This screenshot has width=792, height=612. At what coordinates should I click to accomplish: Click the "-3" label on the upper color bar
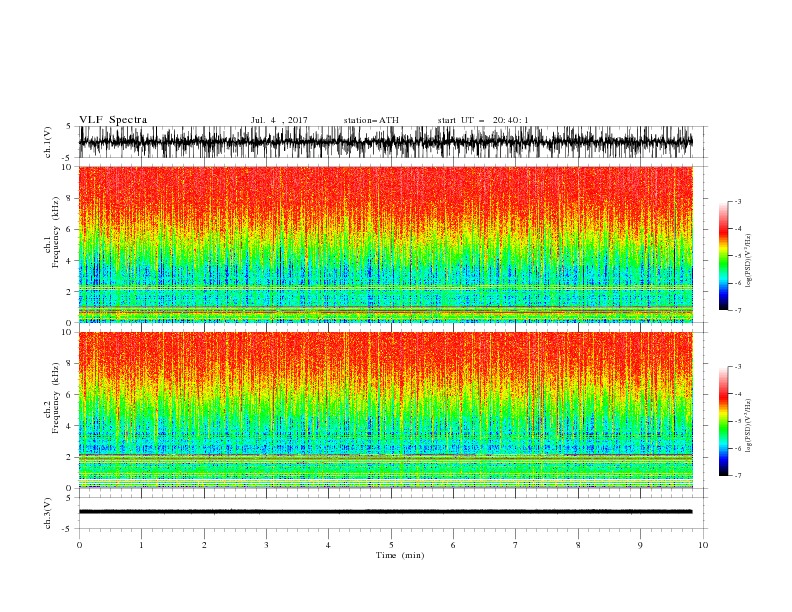[x=738, y=201]
